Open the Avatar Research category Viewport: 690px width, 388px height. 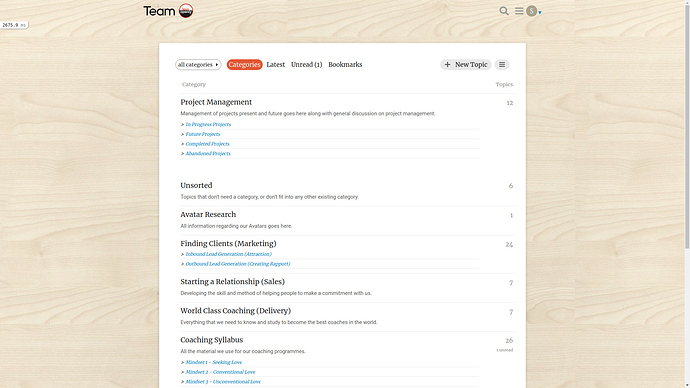[208, 215]
